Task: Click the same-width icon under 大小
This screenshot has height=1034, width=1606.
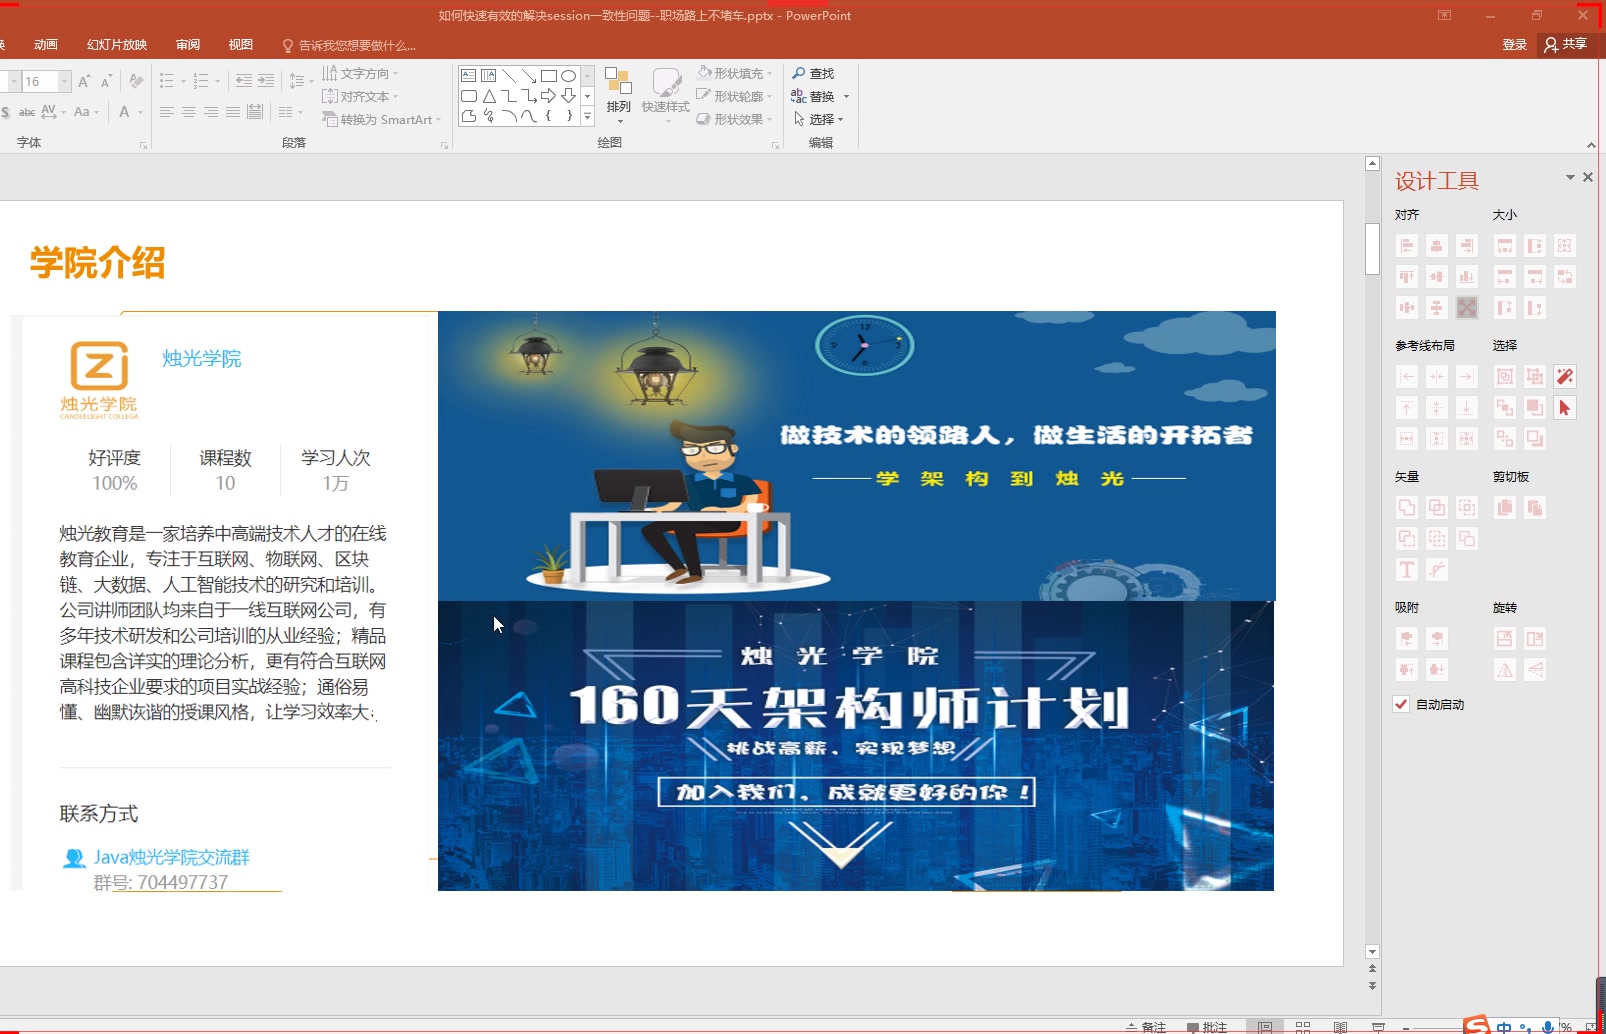Action: tap(1505, 246)
